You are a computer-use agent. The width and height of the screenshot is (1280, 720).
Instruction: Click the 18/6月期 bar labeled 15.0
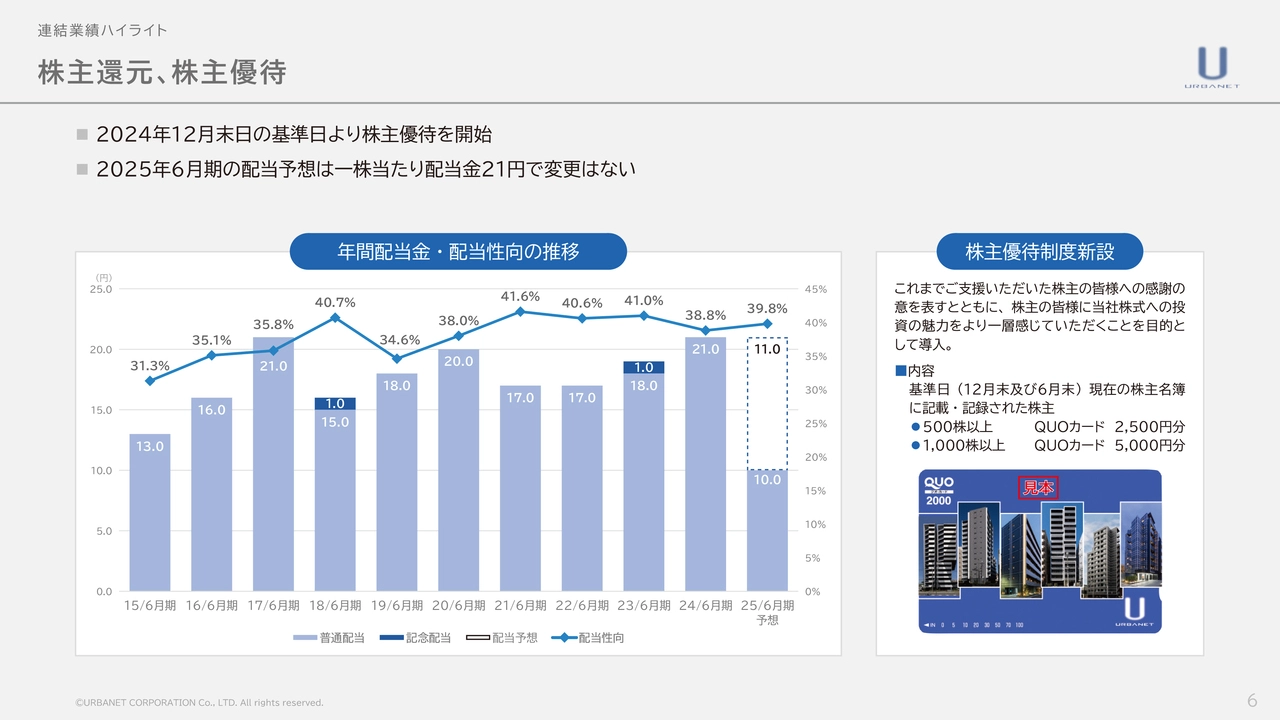tap(335, 500)
